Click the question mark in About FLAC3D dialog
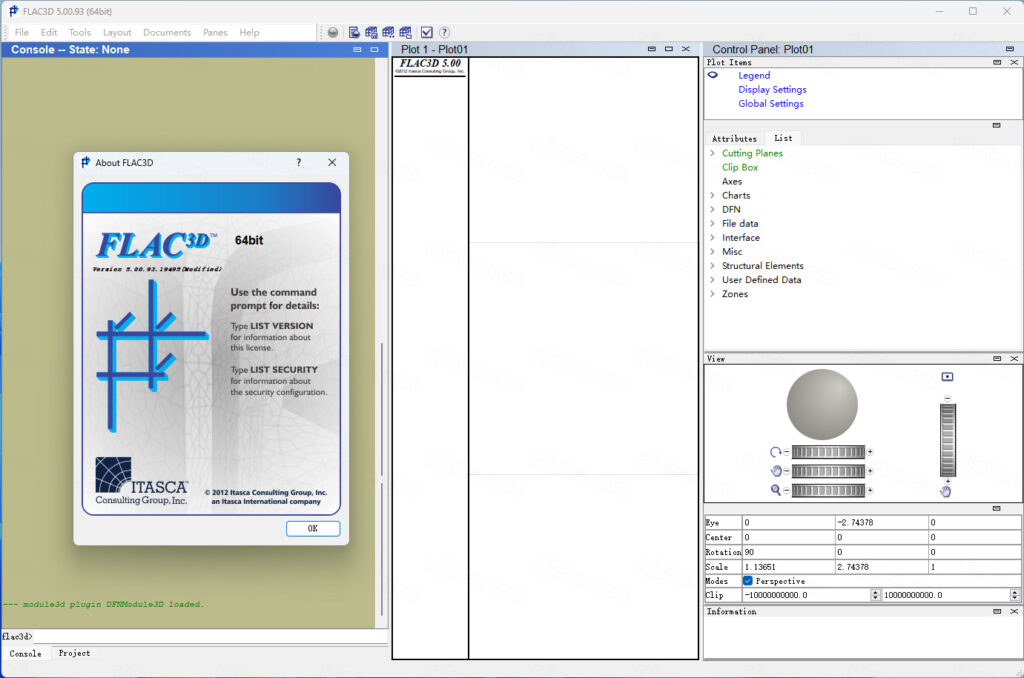The height and width of the screenshot is (678, 1024). tap(299, 163)
